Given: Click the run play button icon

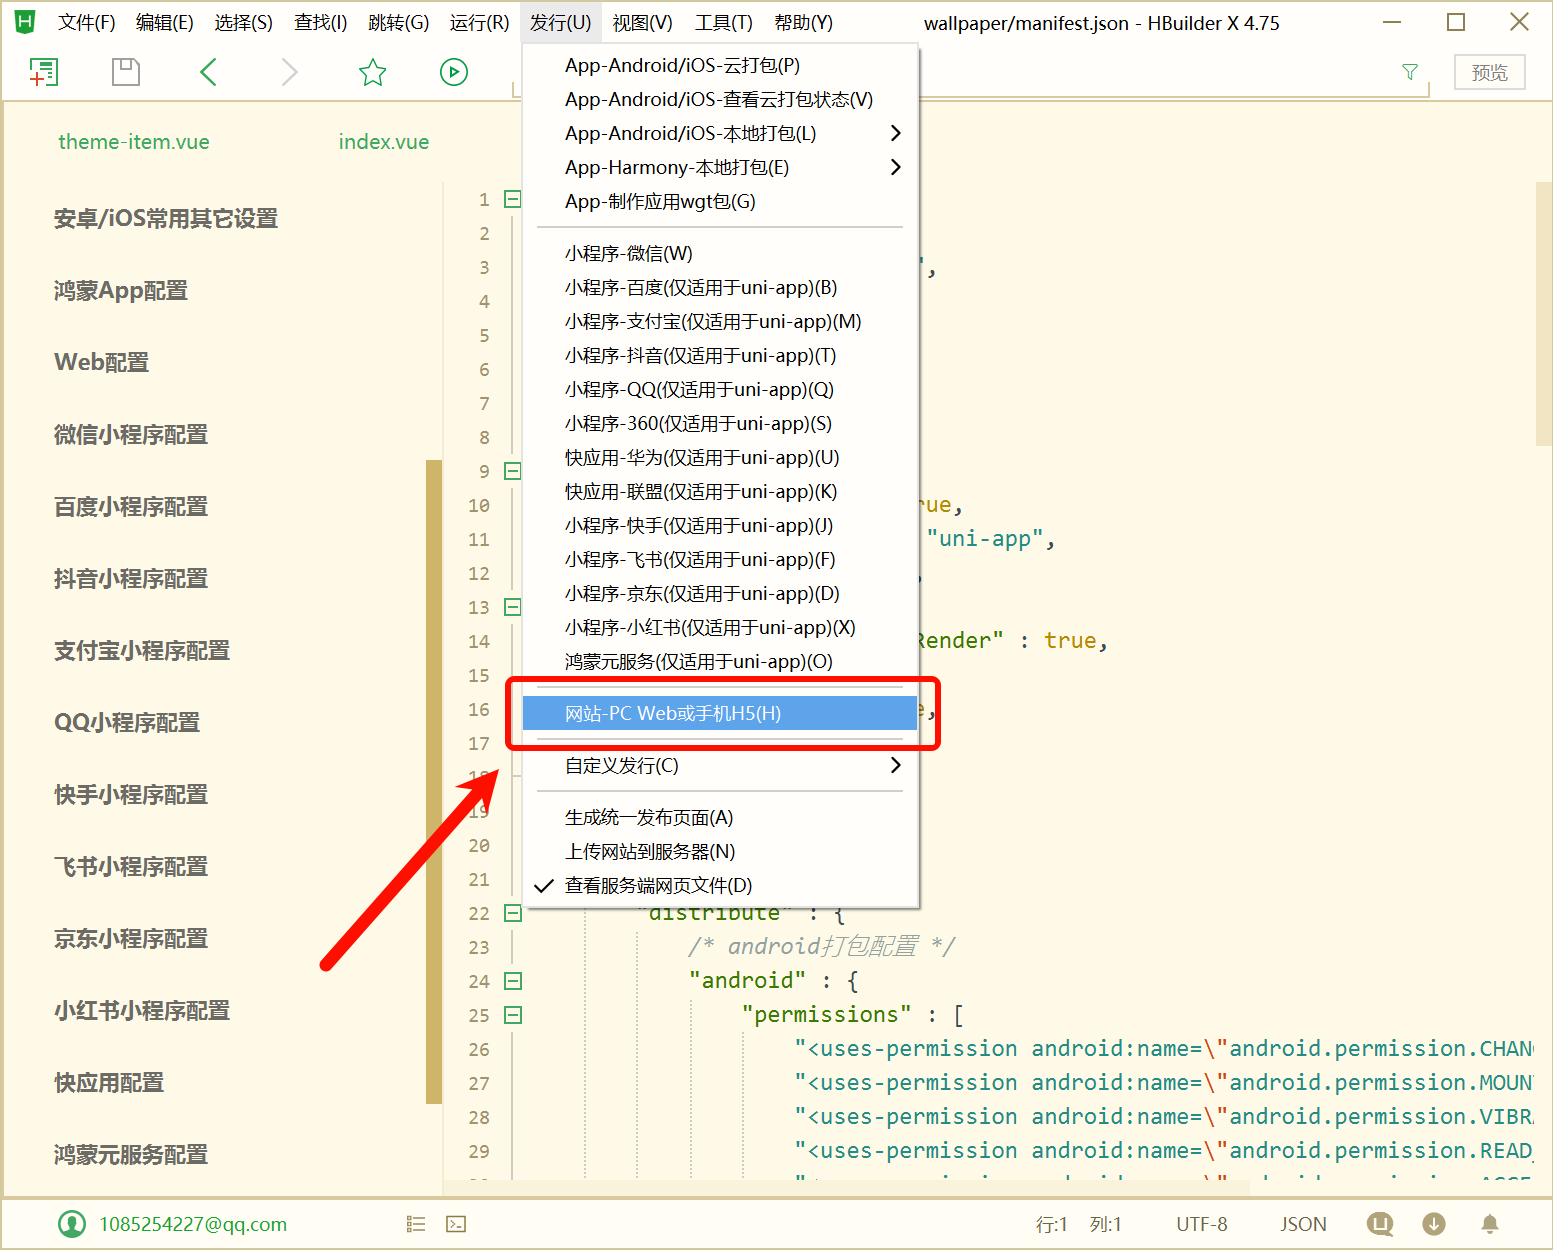Looking at the screenshot, I should point(454,72).
